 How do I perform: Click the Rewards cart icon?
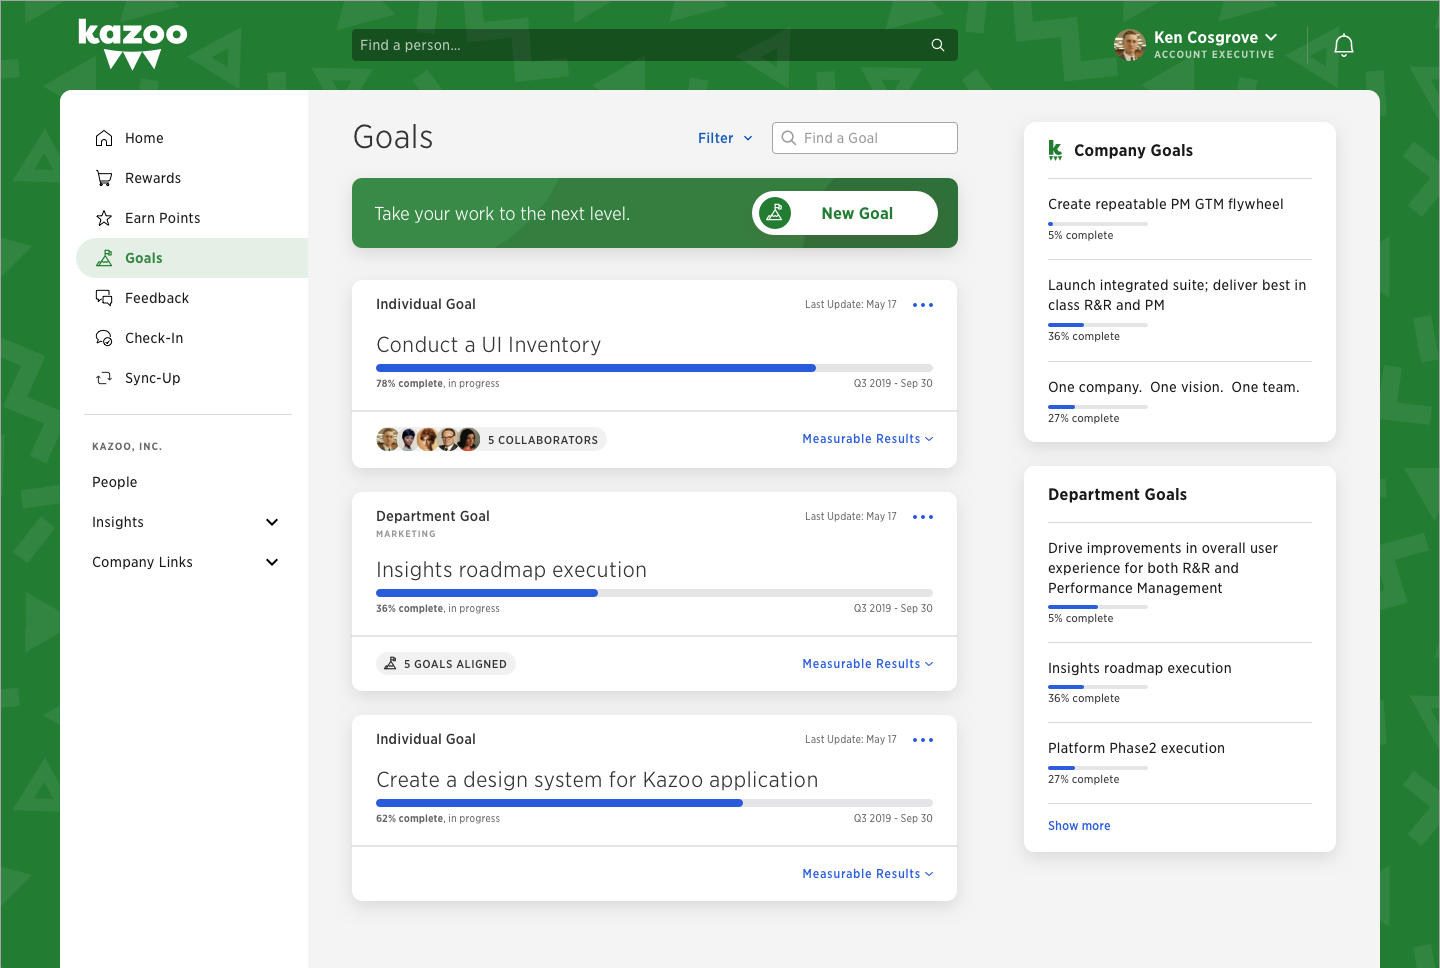click(x=104, y=178)
